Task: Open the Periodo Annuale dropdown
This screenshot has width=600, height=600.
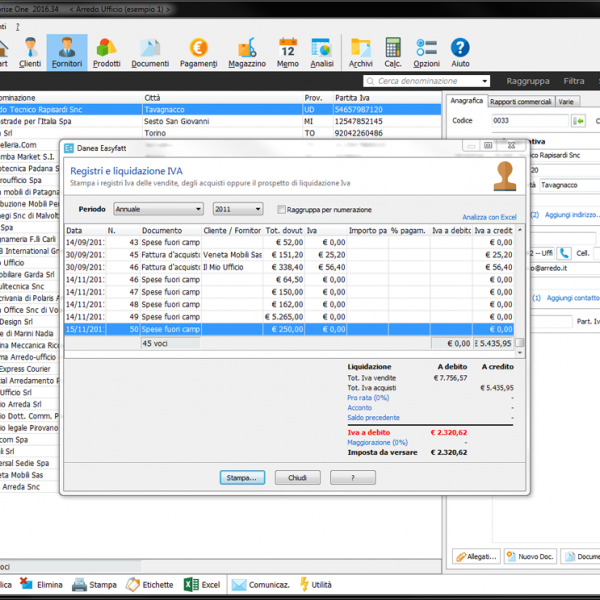Action: (x=158, y=209)
